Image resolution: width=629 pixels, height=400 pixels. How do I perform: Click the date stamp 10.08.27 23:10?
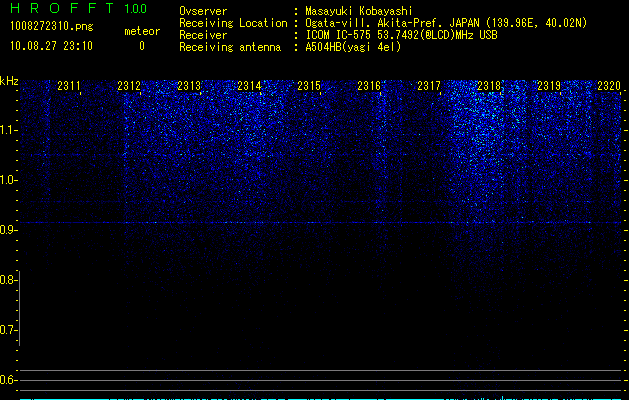point(51,46)
